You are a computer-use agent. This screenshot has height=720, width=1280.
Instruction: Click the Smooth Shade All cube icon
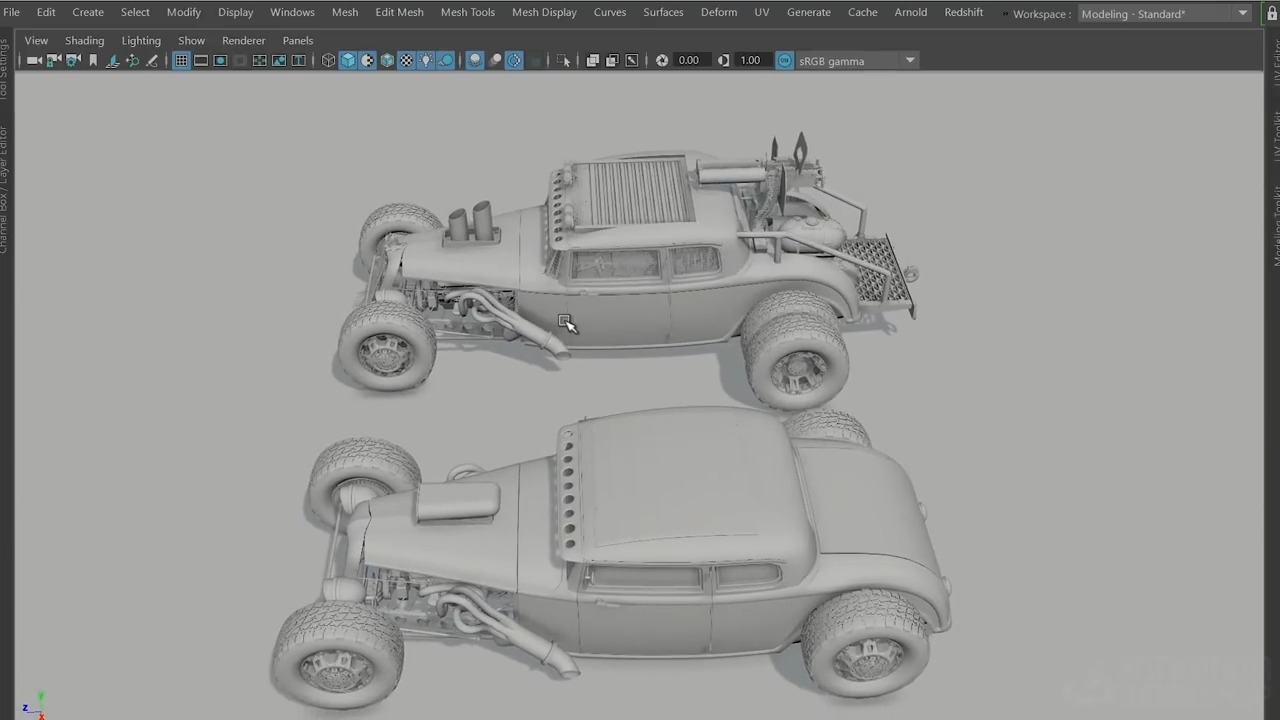tap(348, 61)
